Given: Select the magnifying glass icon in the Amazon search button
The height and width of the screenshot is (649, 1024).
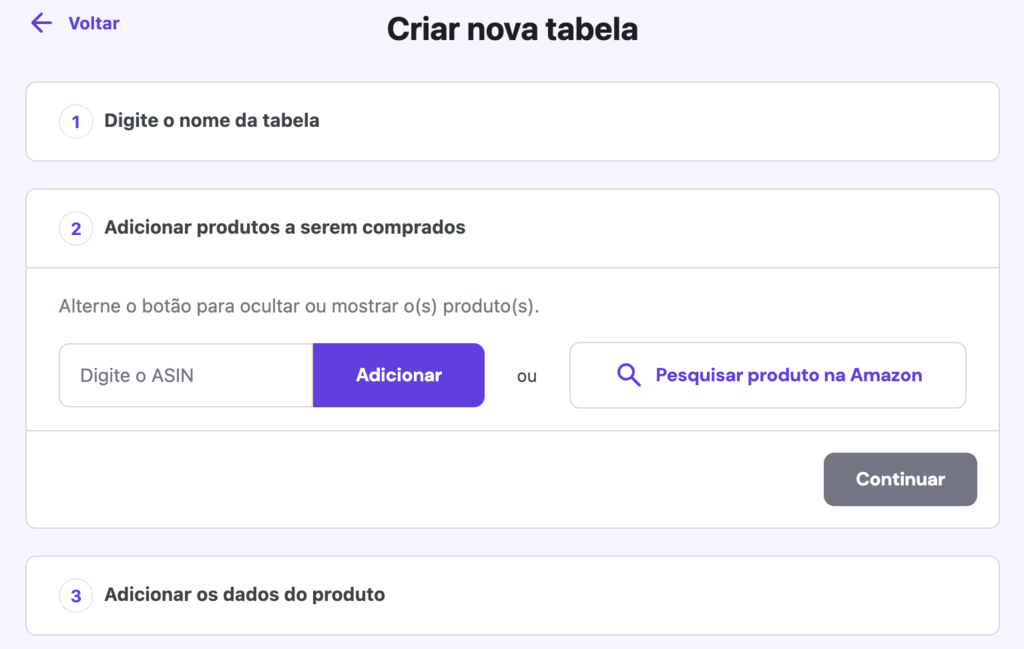Looking at the screenshot, I should pyautogui.click(x=628, y=375).
